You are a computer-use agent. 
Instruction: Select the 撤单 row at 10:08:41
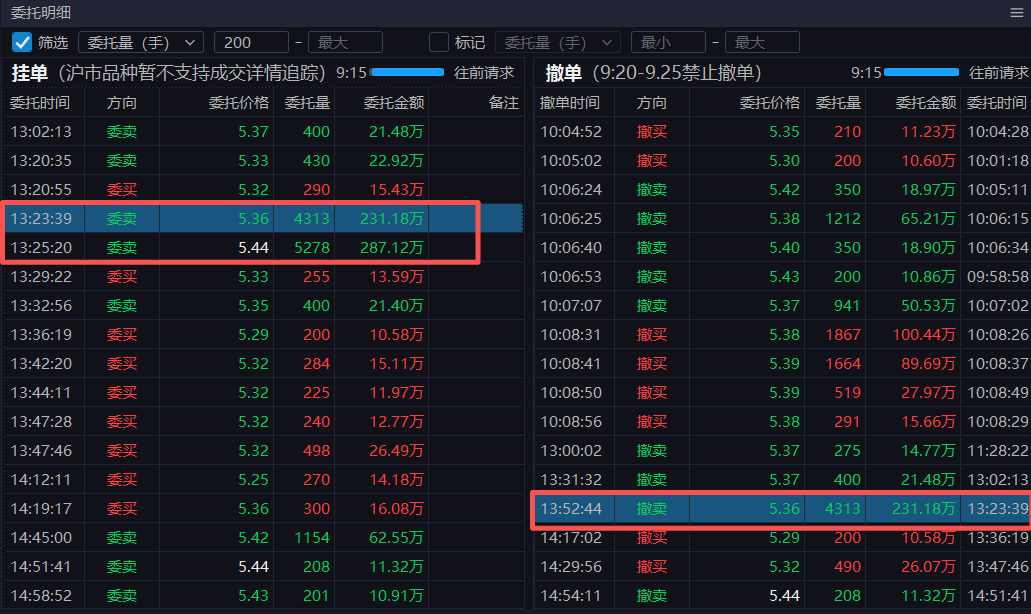click(782, 363)
